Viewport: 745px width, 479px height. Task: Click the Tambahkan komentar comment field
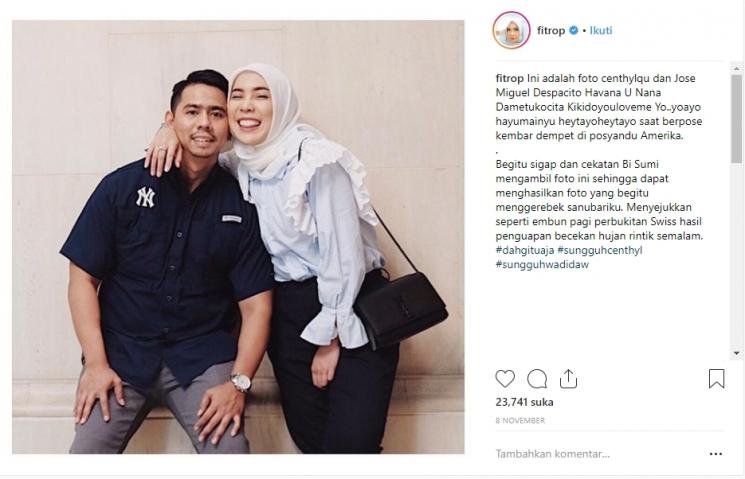(x=599, y=454)
